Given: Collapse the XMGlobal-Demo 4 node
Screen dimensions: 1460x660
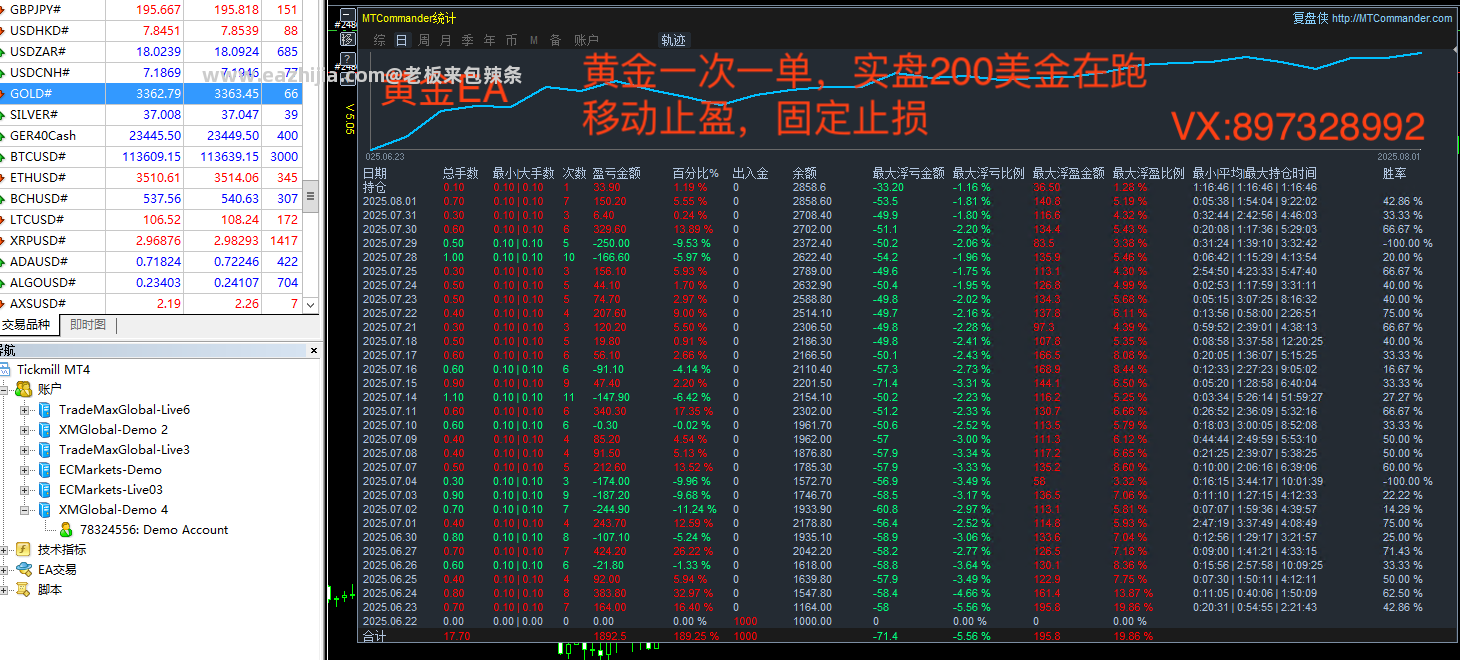Looking at the screenshot, I should [25, 509].
